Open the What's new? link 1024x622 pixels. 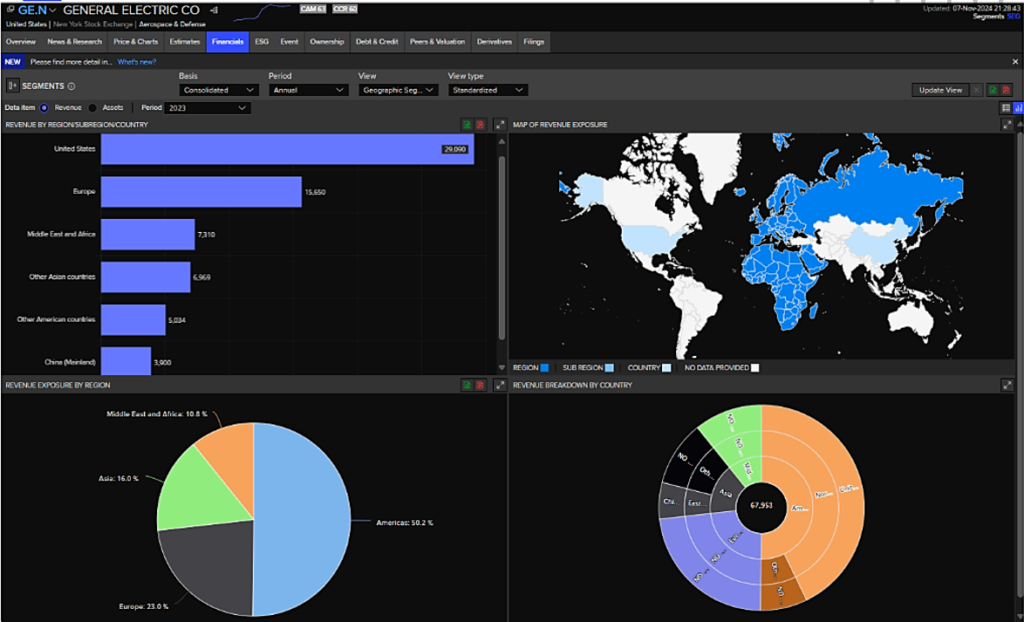[x=137, y=61]
